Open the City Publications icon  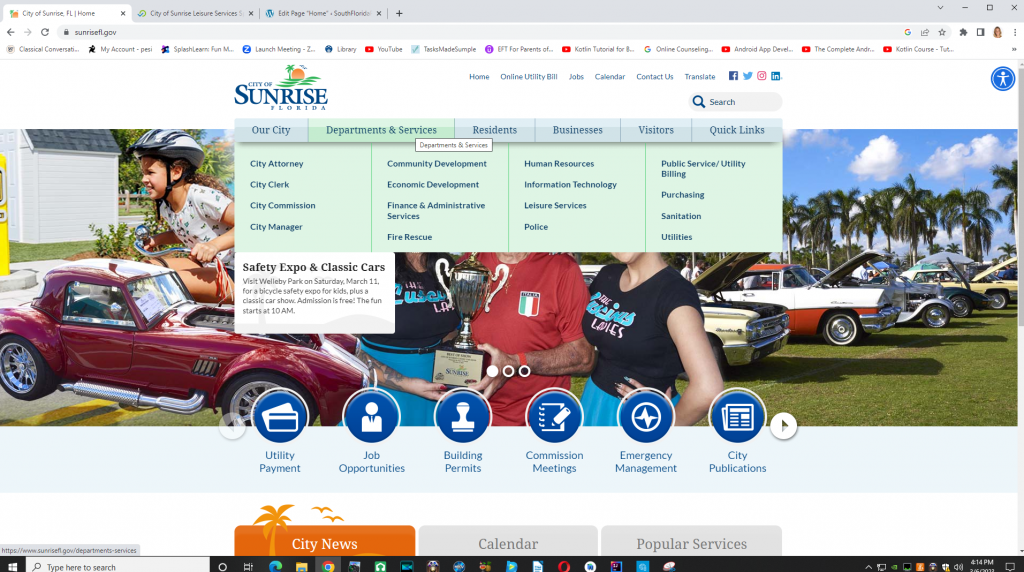coord(737,417)
